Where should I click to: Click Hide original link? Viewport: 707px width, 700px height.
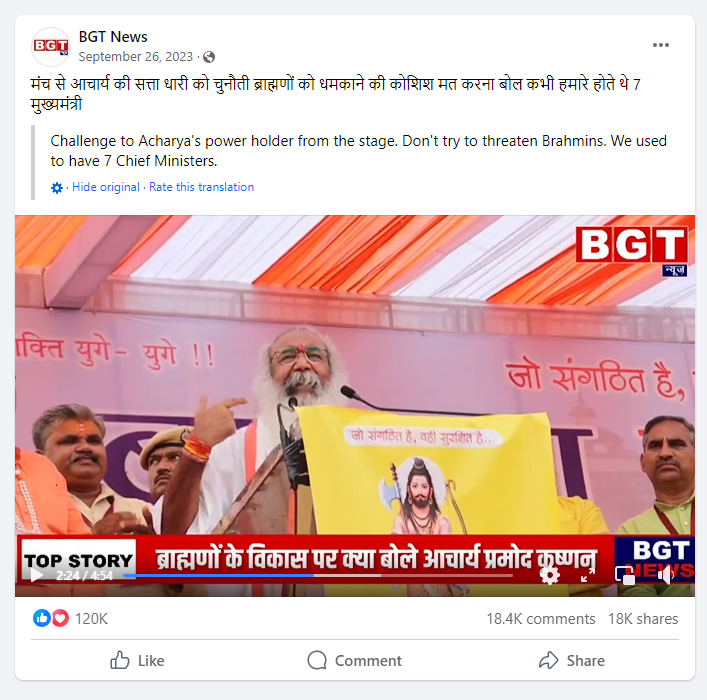coord(106,187)
